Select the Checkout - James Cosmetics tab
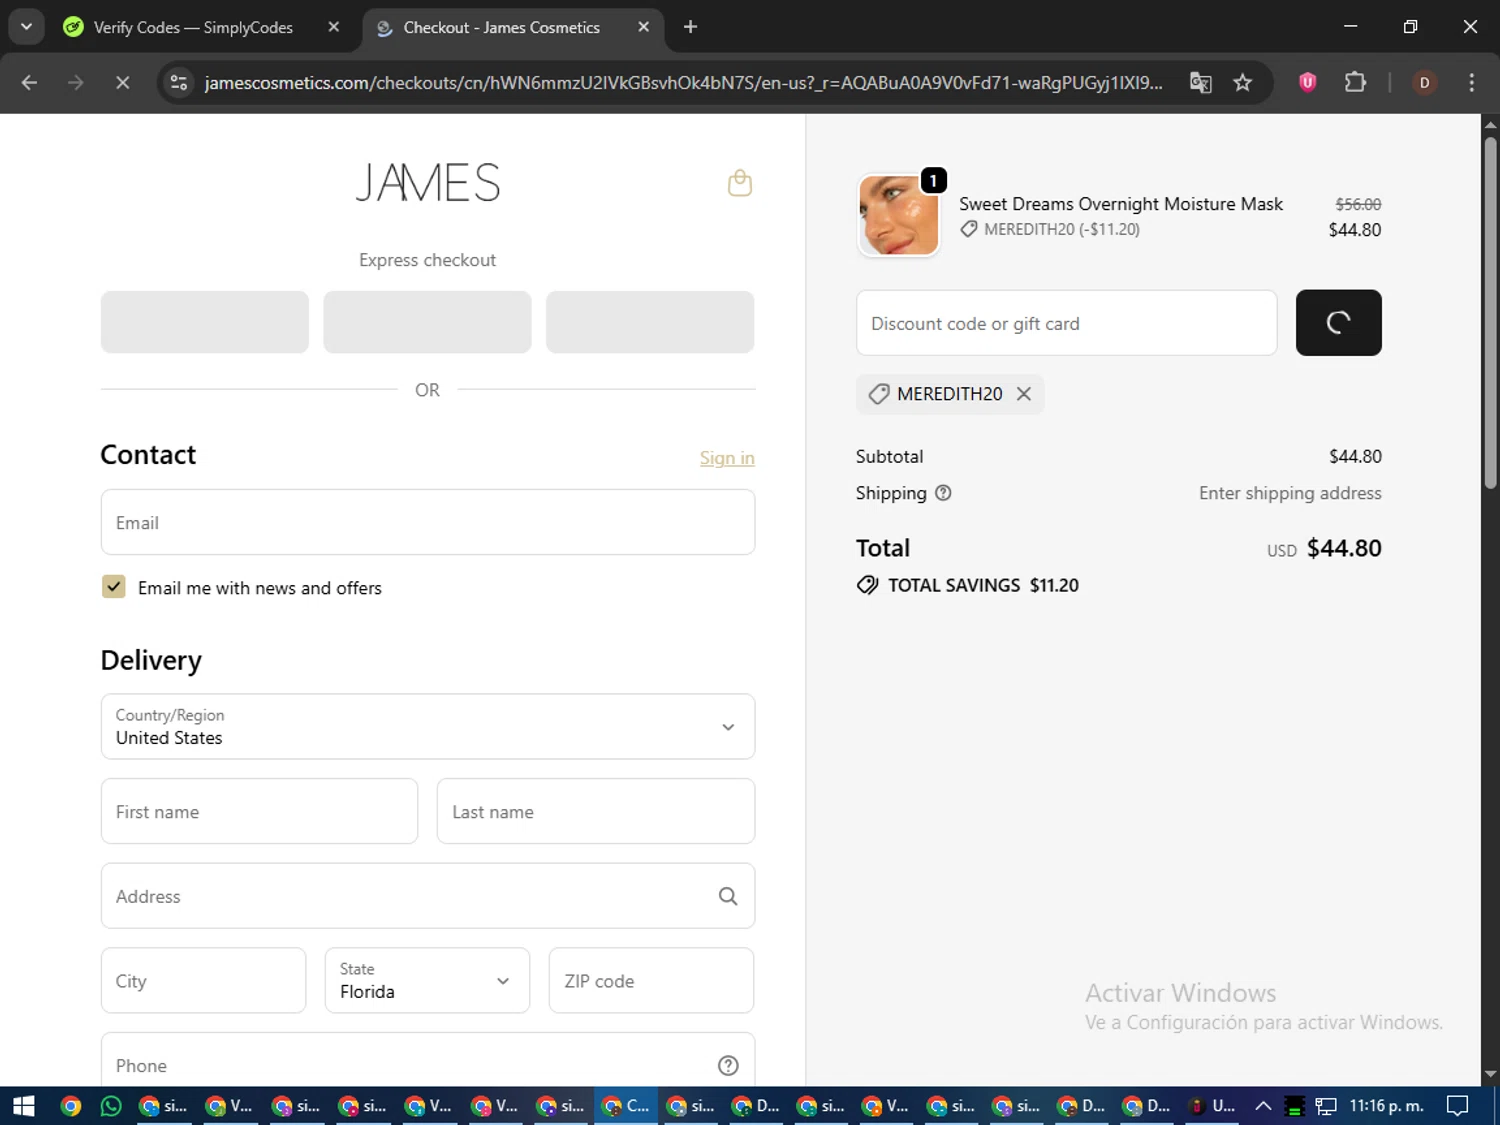 501,27
